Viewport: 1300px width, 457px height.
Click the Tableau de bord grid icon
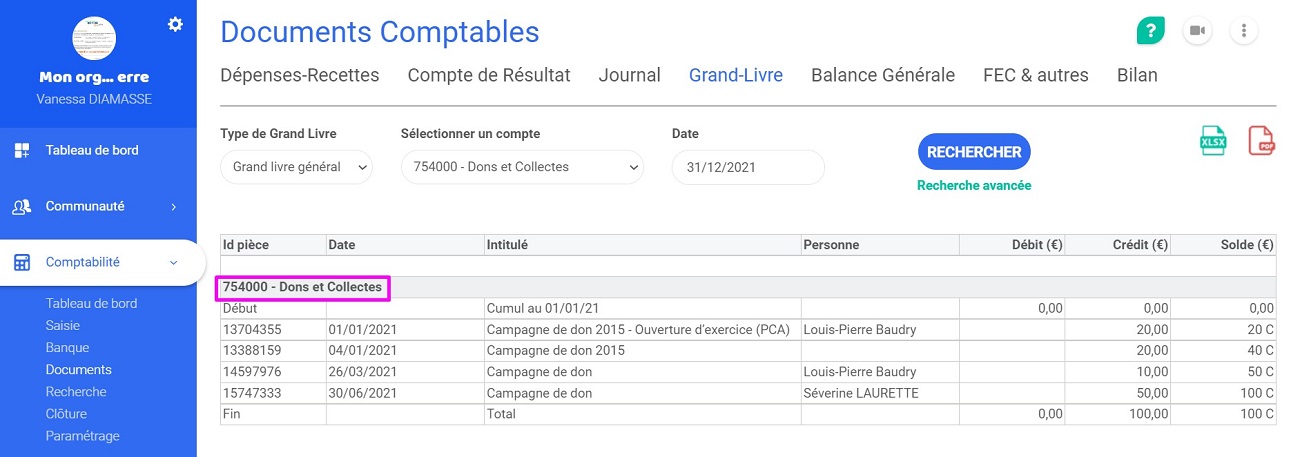(21, 151)
